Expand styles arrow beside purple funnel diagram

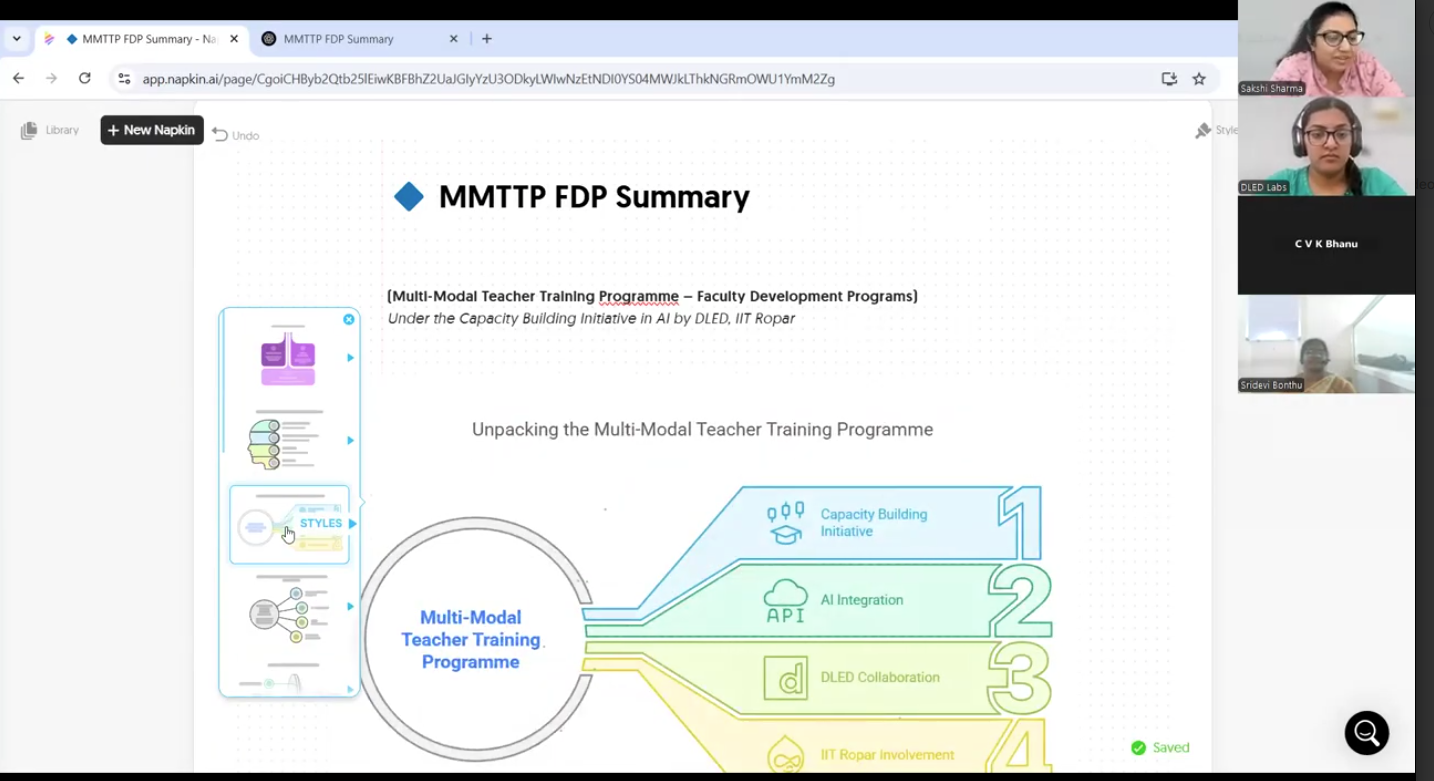(350, 357)
